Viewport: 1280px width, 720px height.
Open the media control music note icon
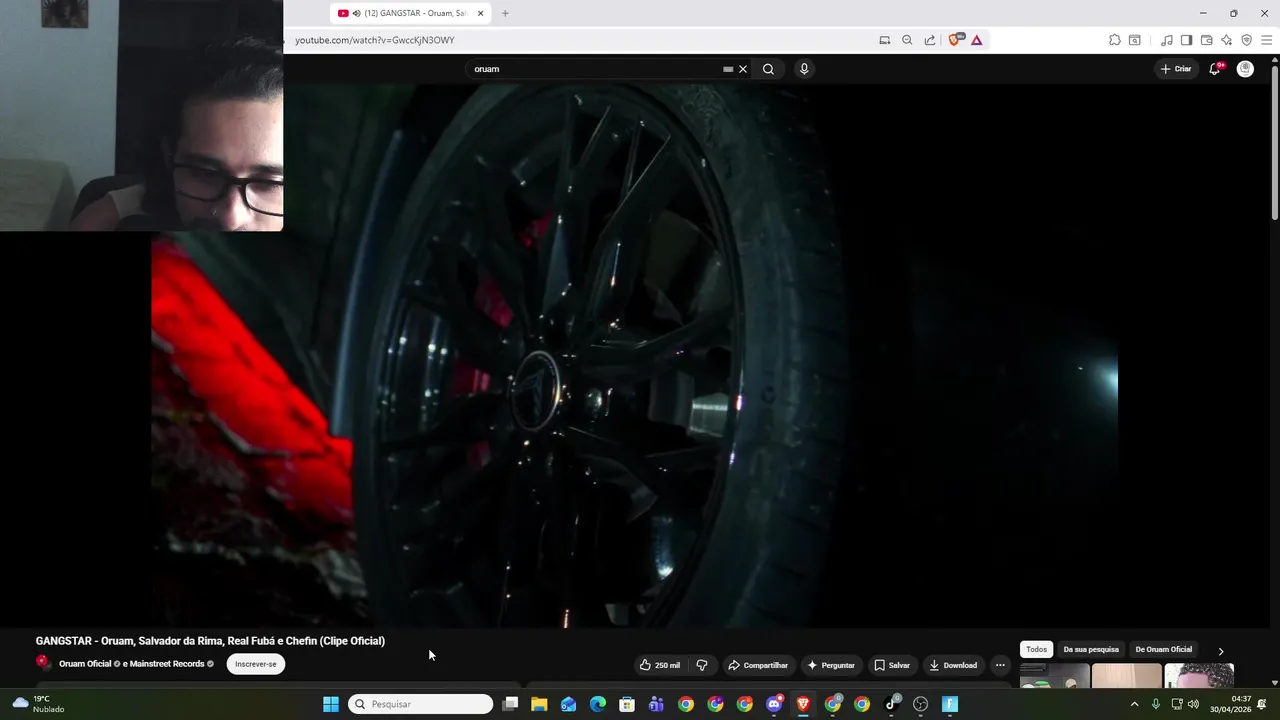[x=1167, y=40]
